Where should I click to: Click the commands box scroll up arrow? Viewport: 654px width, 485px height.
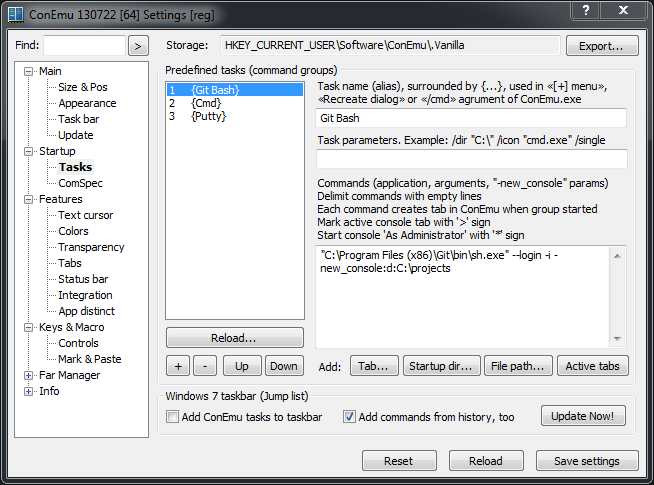click(618, 256)
